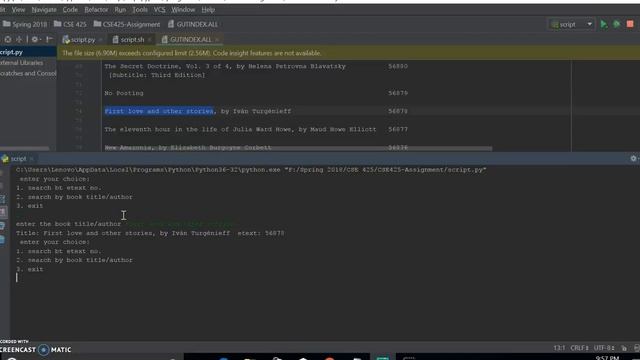The width and height of the screenshot is (640, 360).
Task: Hide the Project panel using the hide icon
Action: coord(49,40)
